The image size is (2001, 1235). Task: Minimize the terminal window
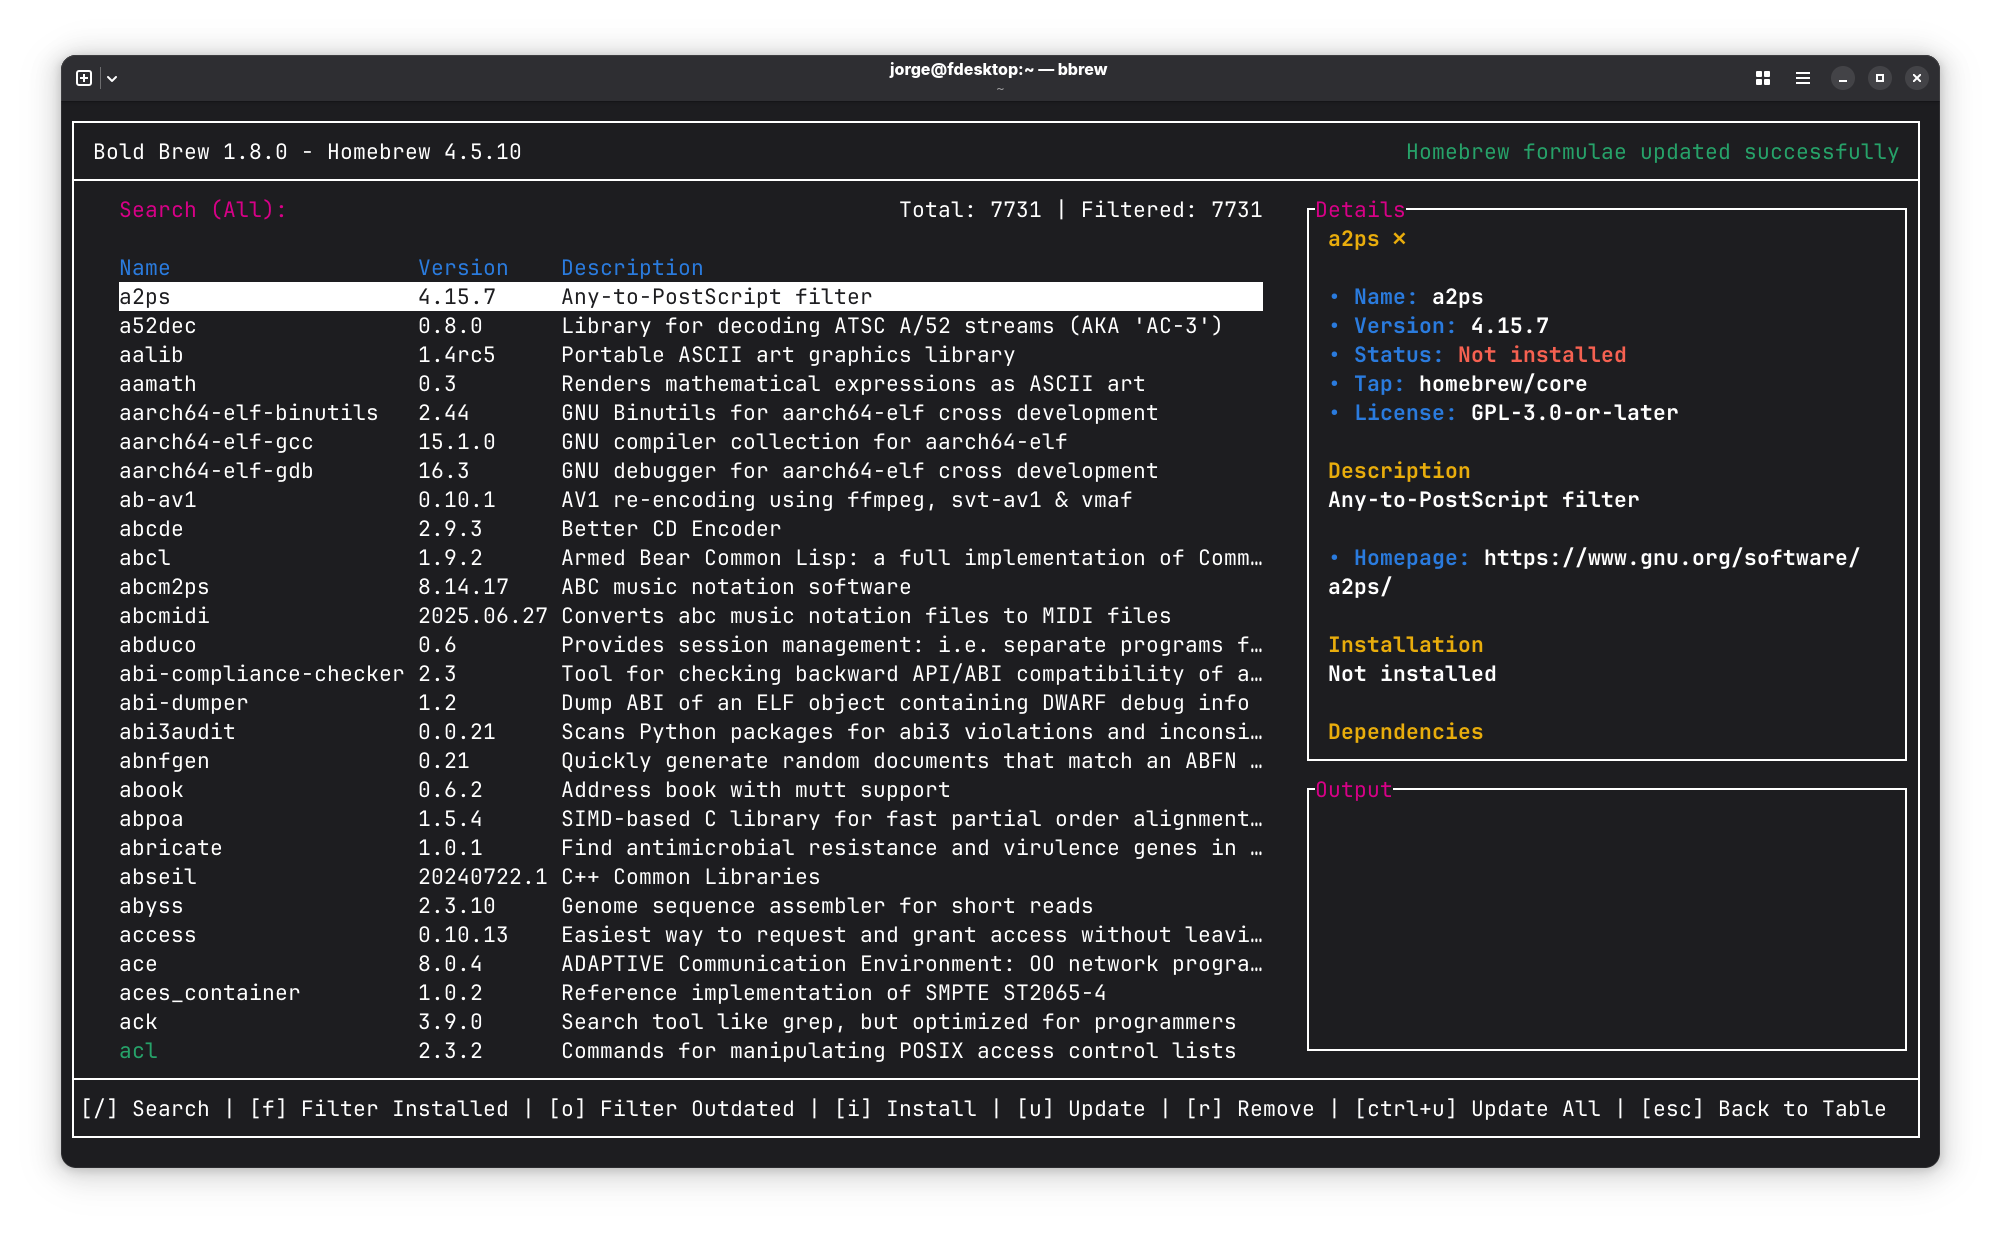[x=1843, y=78]
